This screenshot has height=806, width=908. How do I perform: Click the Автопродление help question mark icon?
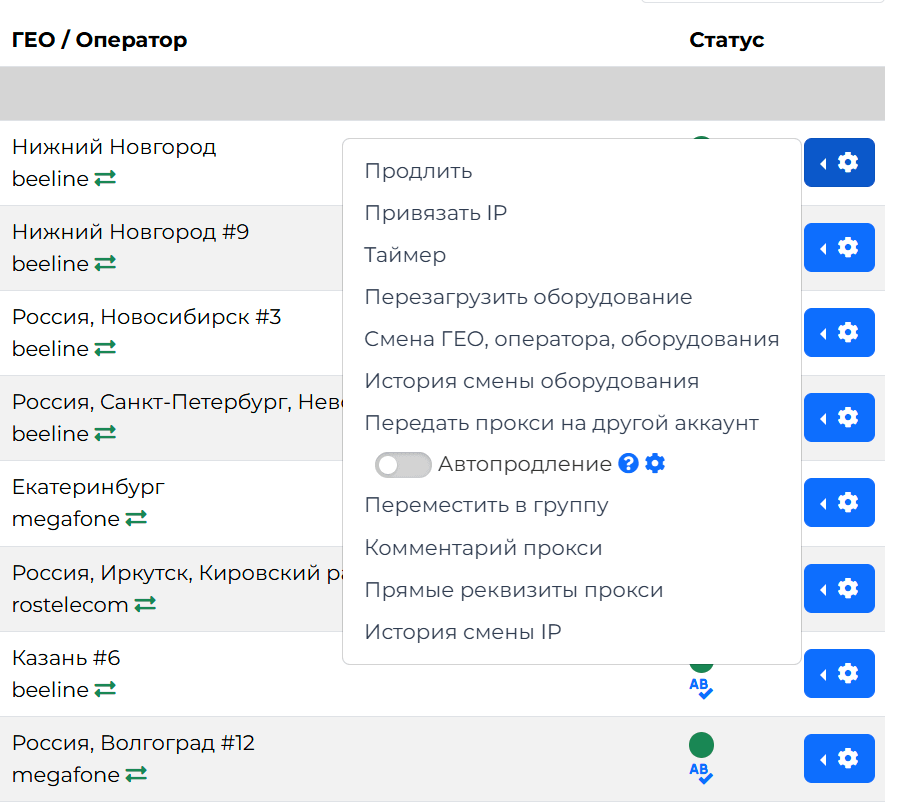click(628, 464)
